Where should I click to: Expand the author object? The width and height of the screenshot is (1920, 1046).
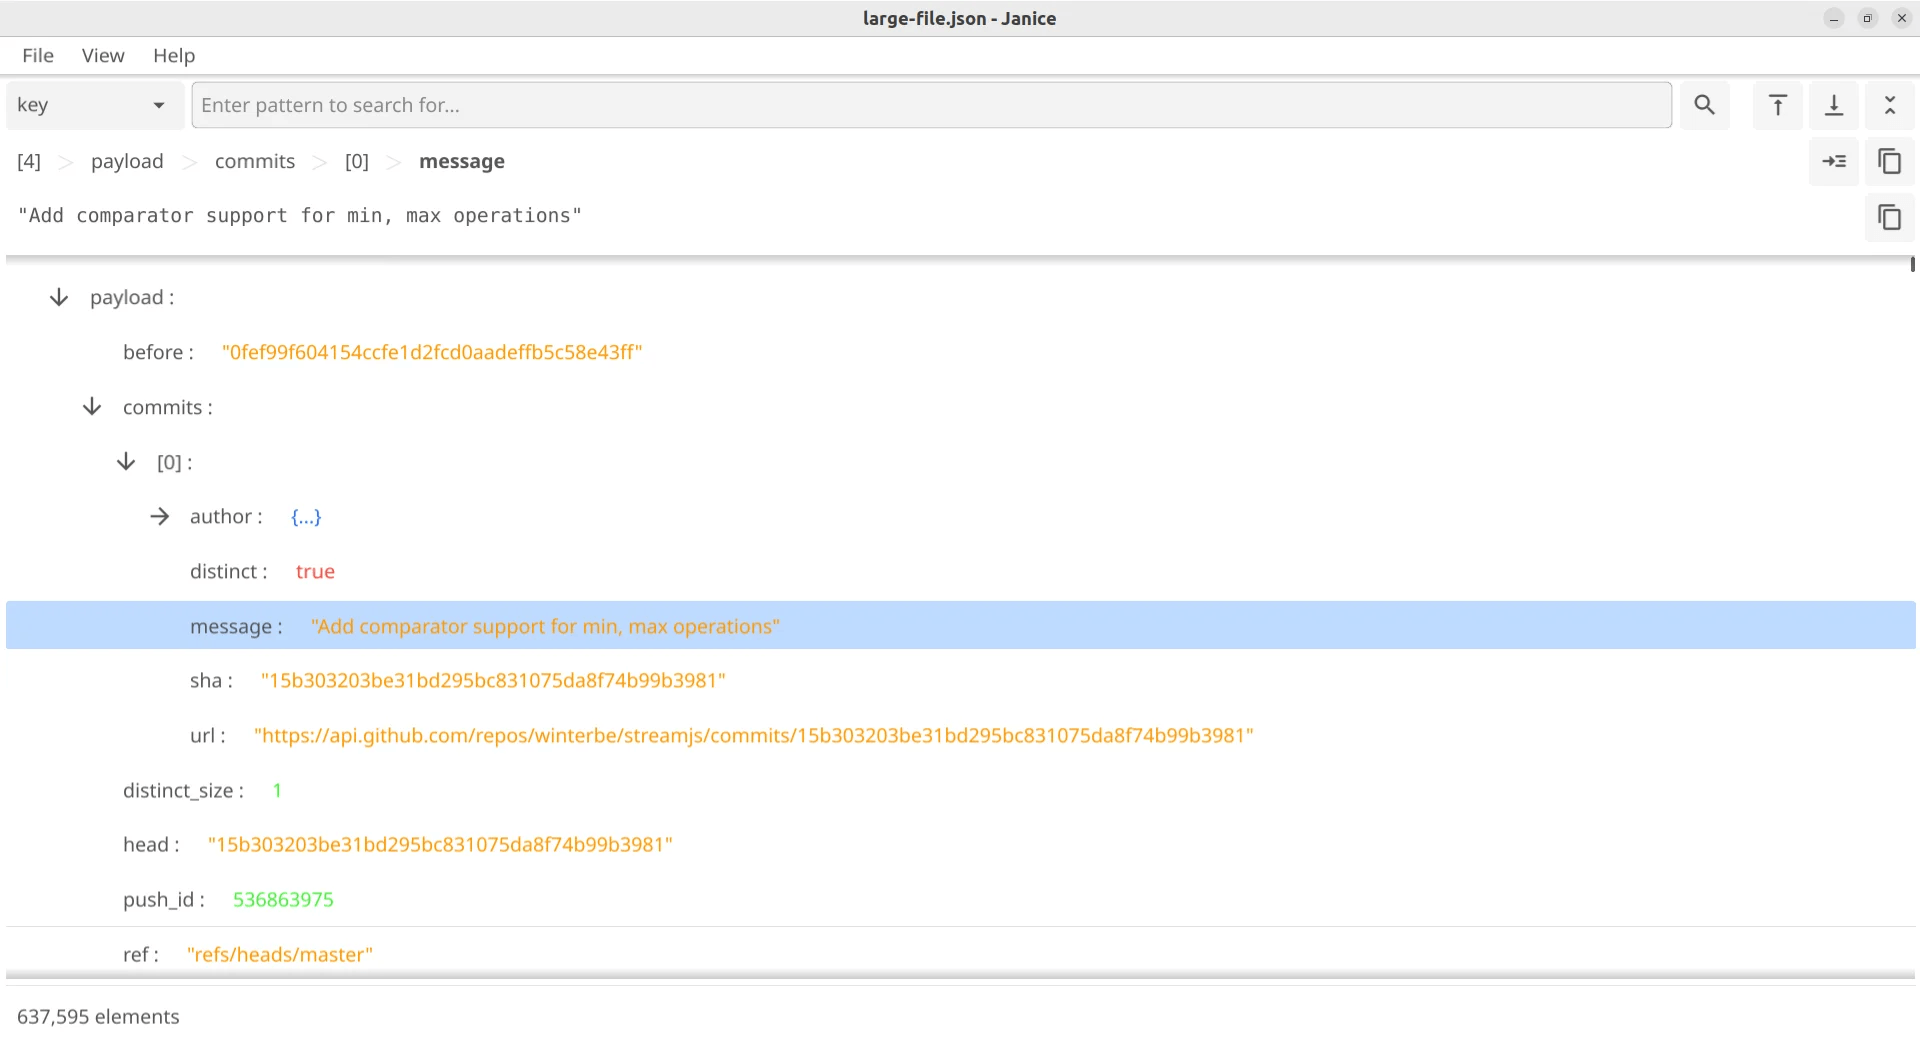tap(159, 516)
